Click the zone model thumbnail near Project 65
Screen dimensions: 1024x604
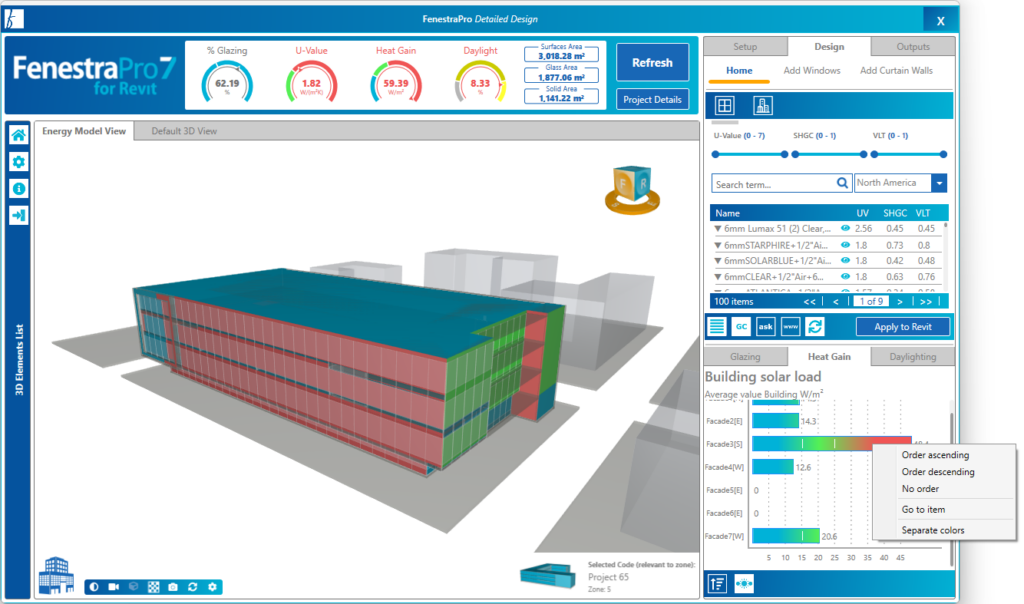(548, 575)
